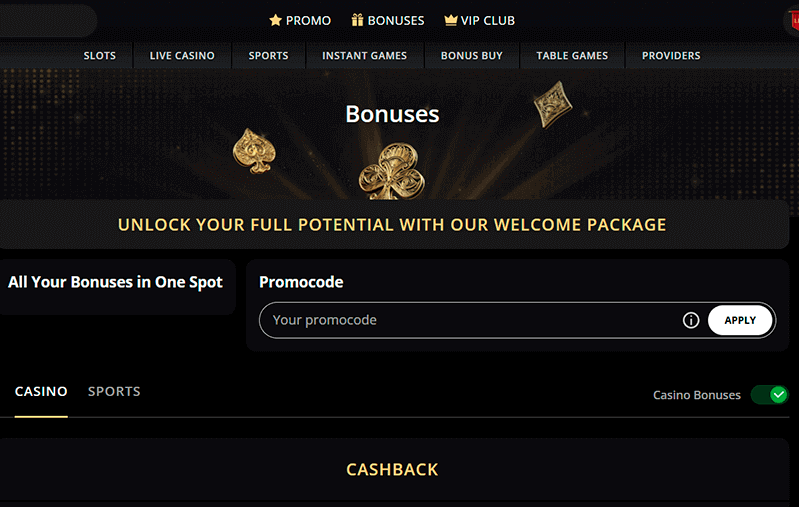Switch to the SPORTS bonuses tab
The height and width of the screenshot is (507, 799).
pos(114,391)
